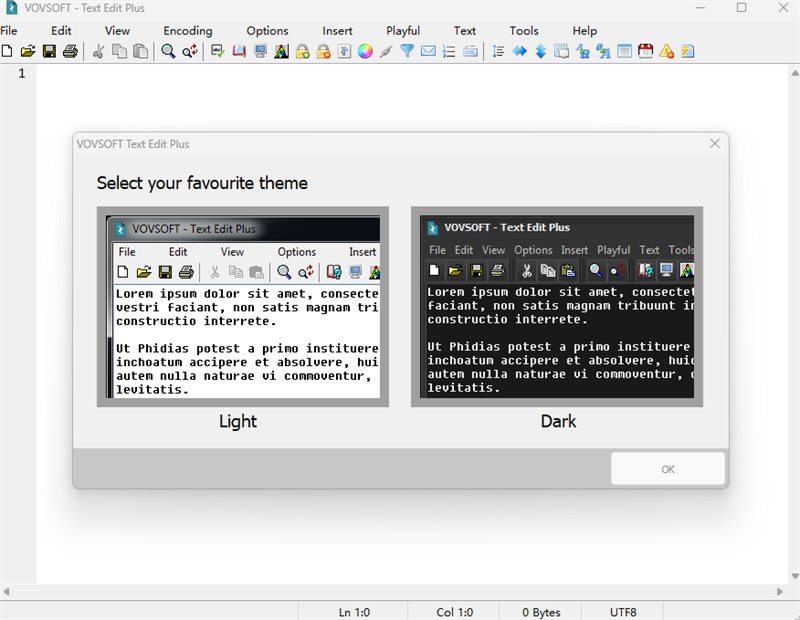Click the computer monitor toolbar icon
The height and width of the screenshot is (620, 800).
(x=260, y=51)
